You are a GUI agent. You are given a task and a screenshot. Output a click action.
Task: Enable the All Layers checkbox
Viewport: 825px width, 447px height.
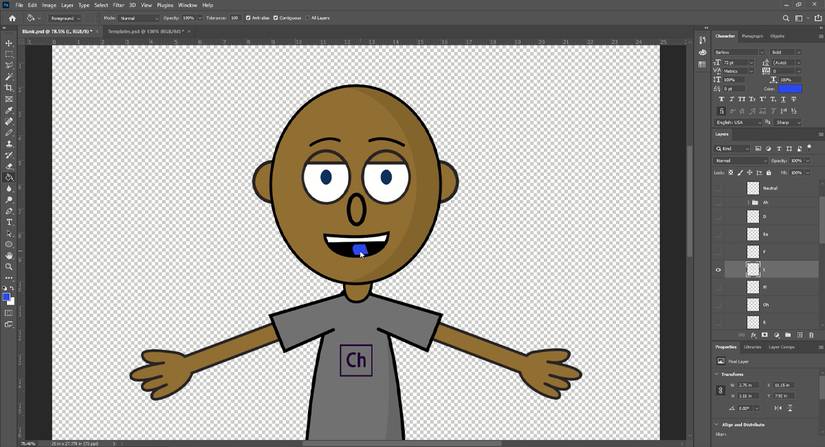tap(308, 18)
